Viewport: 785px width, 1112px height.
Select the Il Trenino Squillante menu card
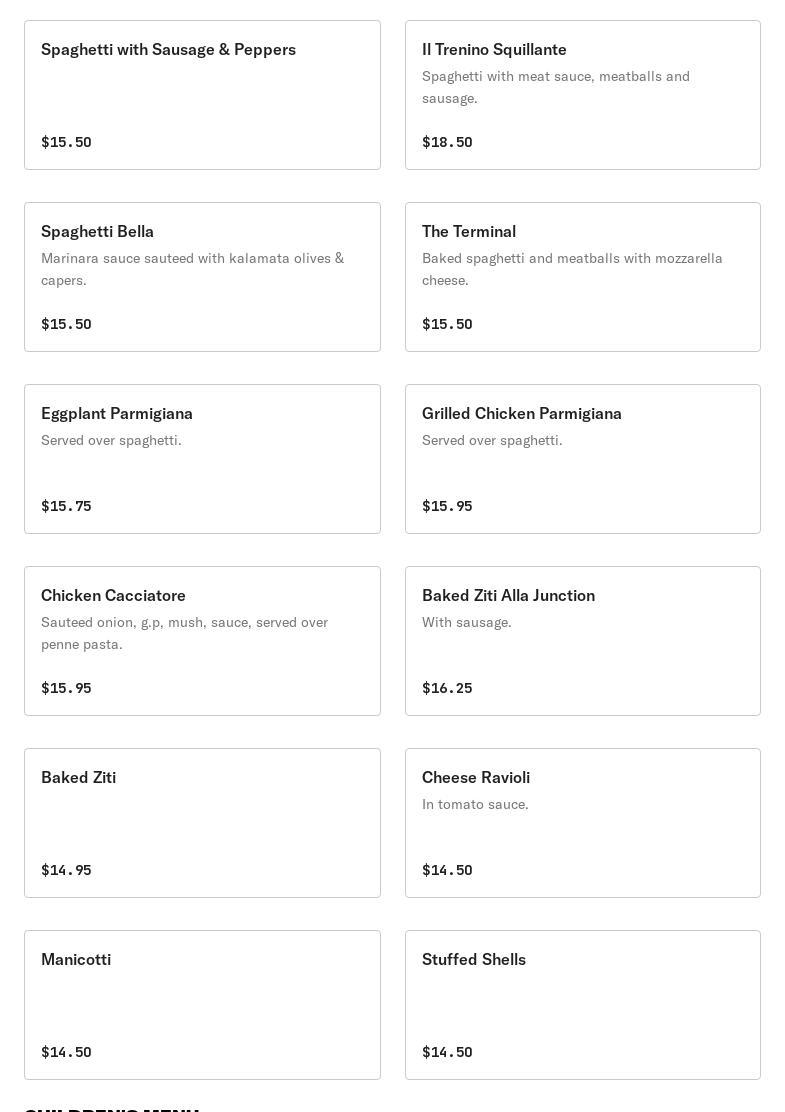583,95
